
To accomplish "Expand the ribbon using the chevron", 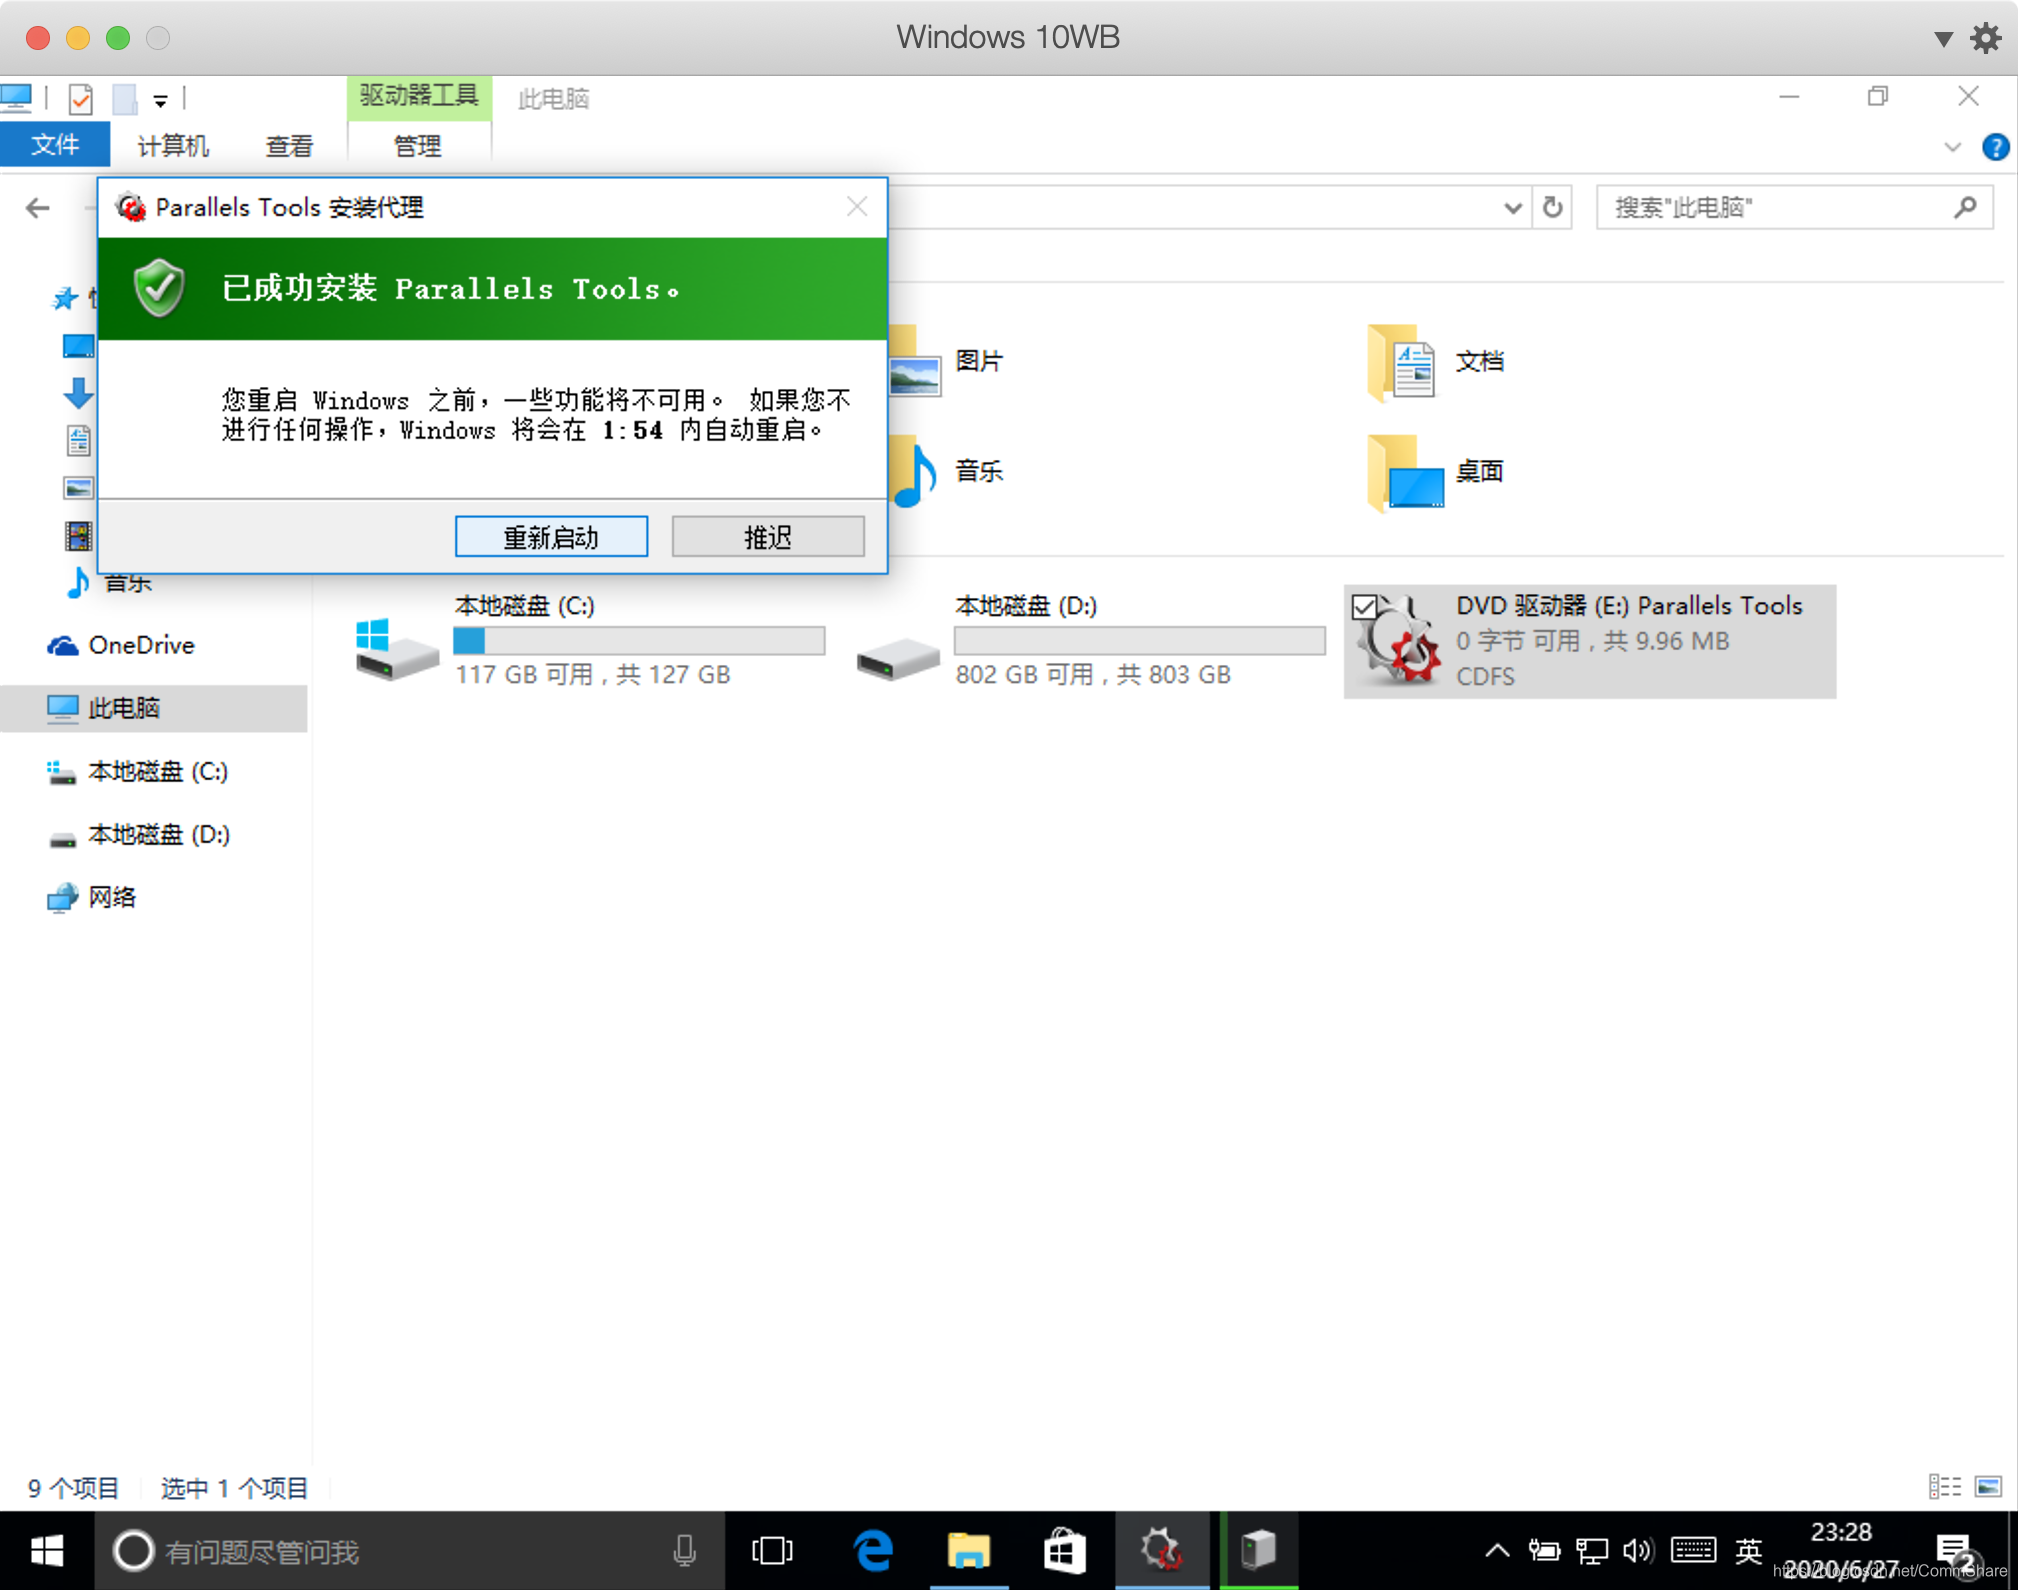I will click(x=1952, y=147).
